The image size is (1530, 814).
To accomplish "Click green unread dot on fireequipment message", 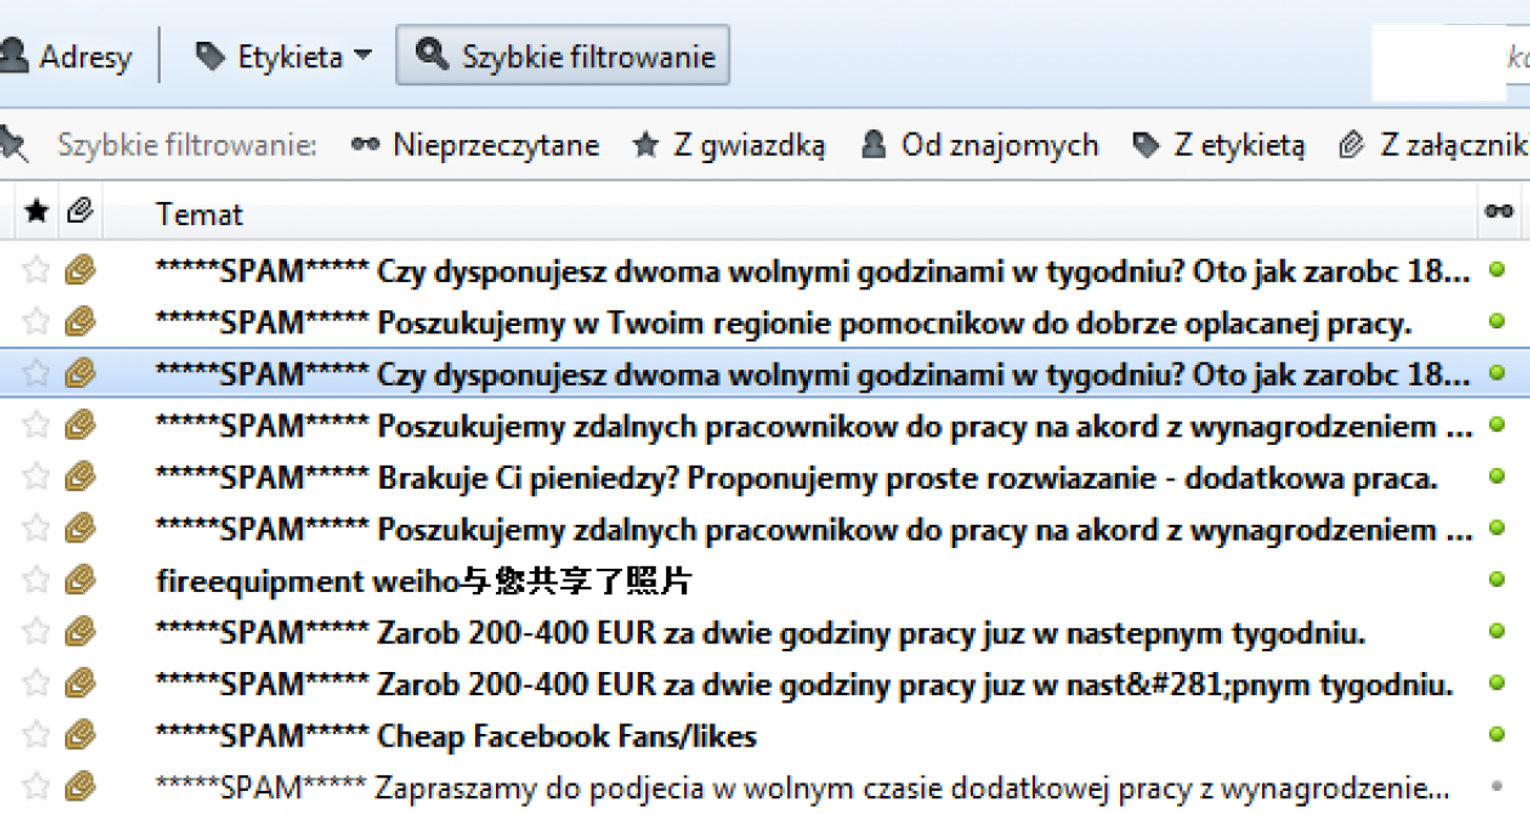I will click(1497, 579).
